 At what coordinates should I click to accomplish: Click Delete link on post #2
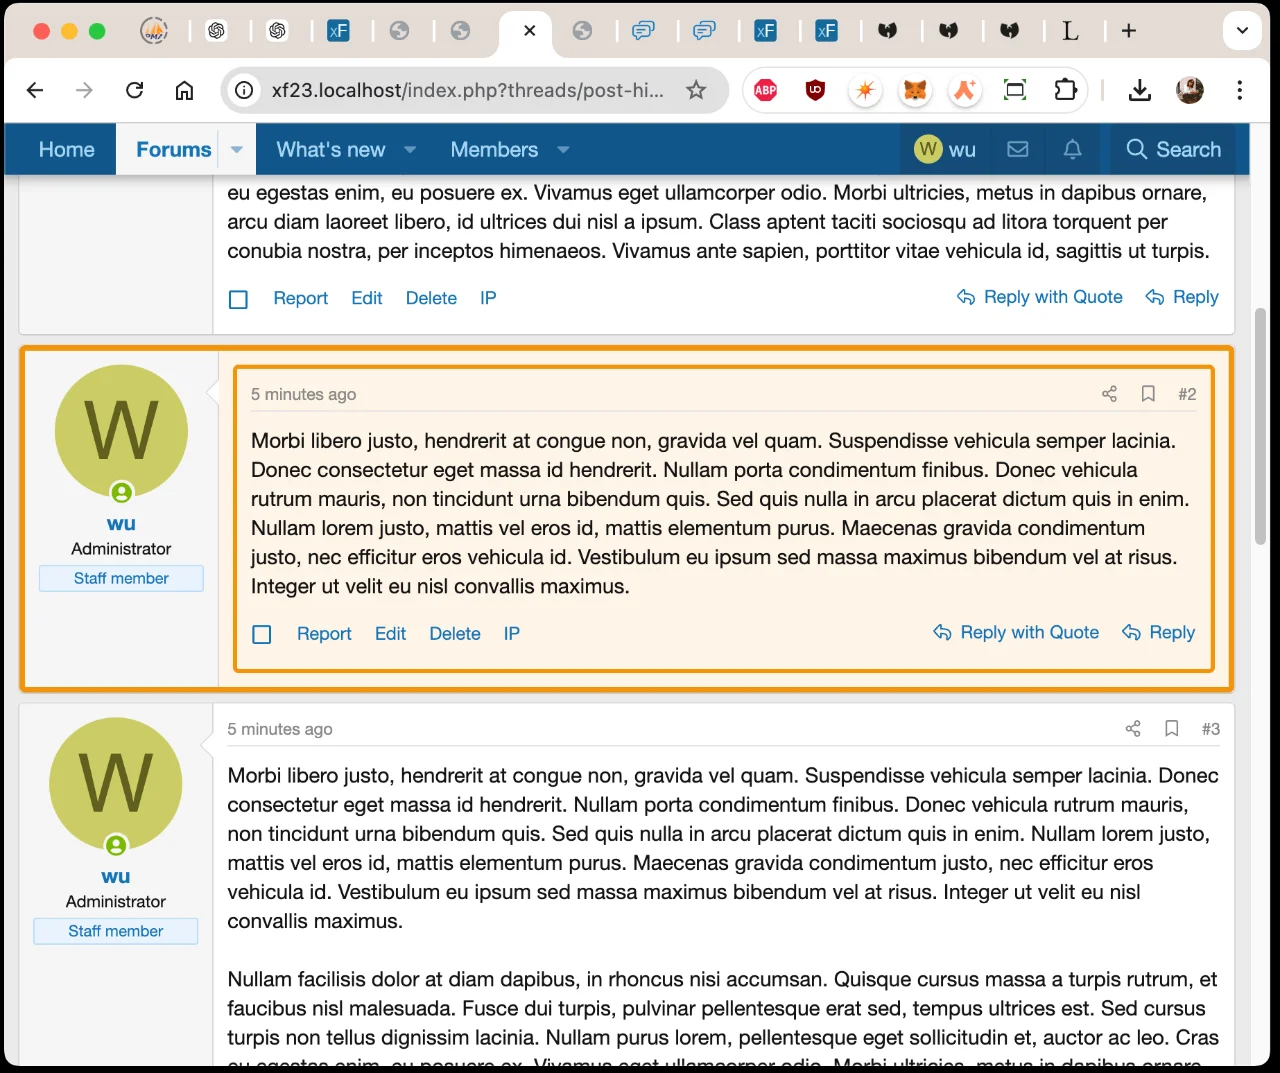[454, 634]
